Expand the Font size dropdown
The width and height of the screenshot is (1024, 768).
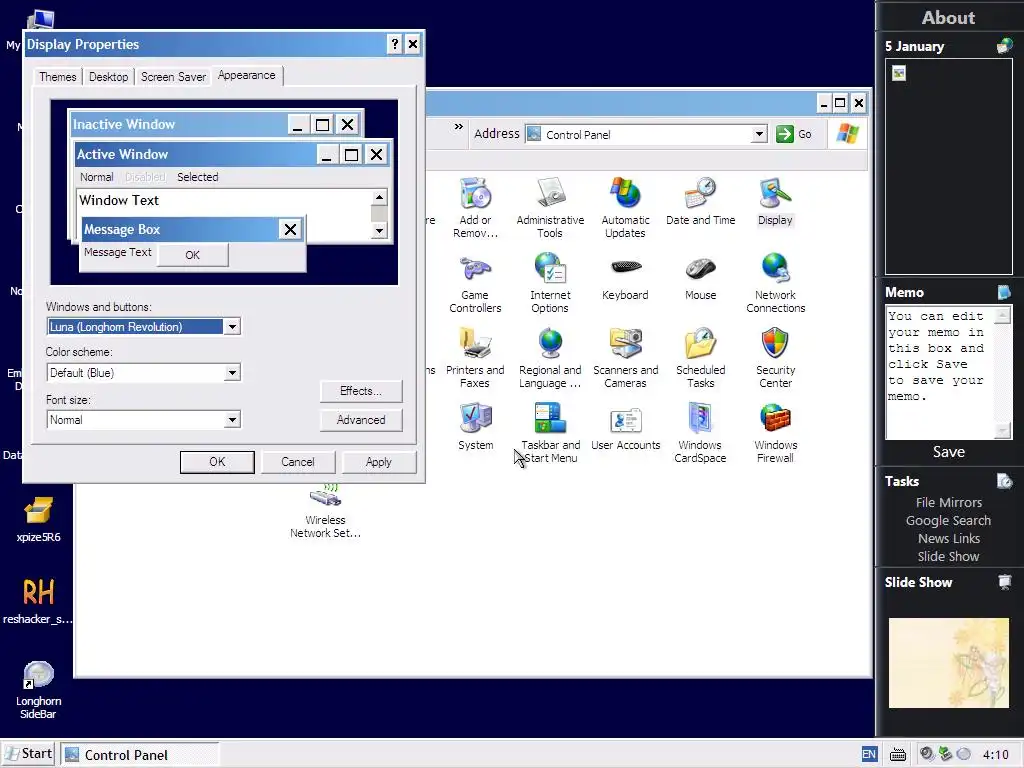[x=232, y=420]
